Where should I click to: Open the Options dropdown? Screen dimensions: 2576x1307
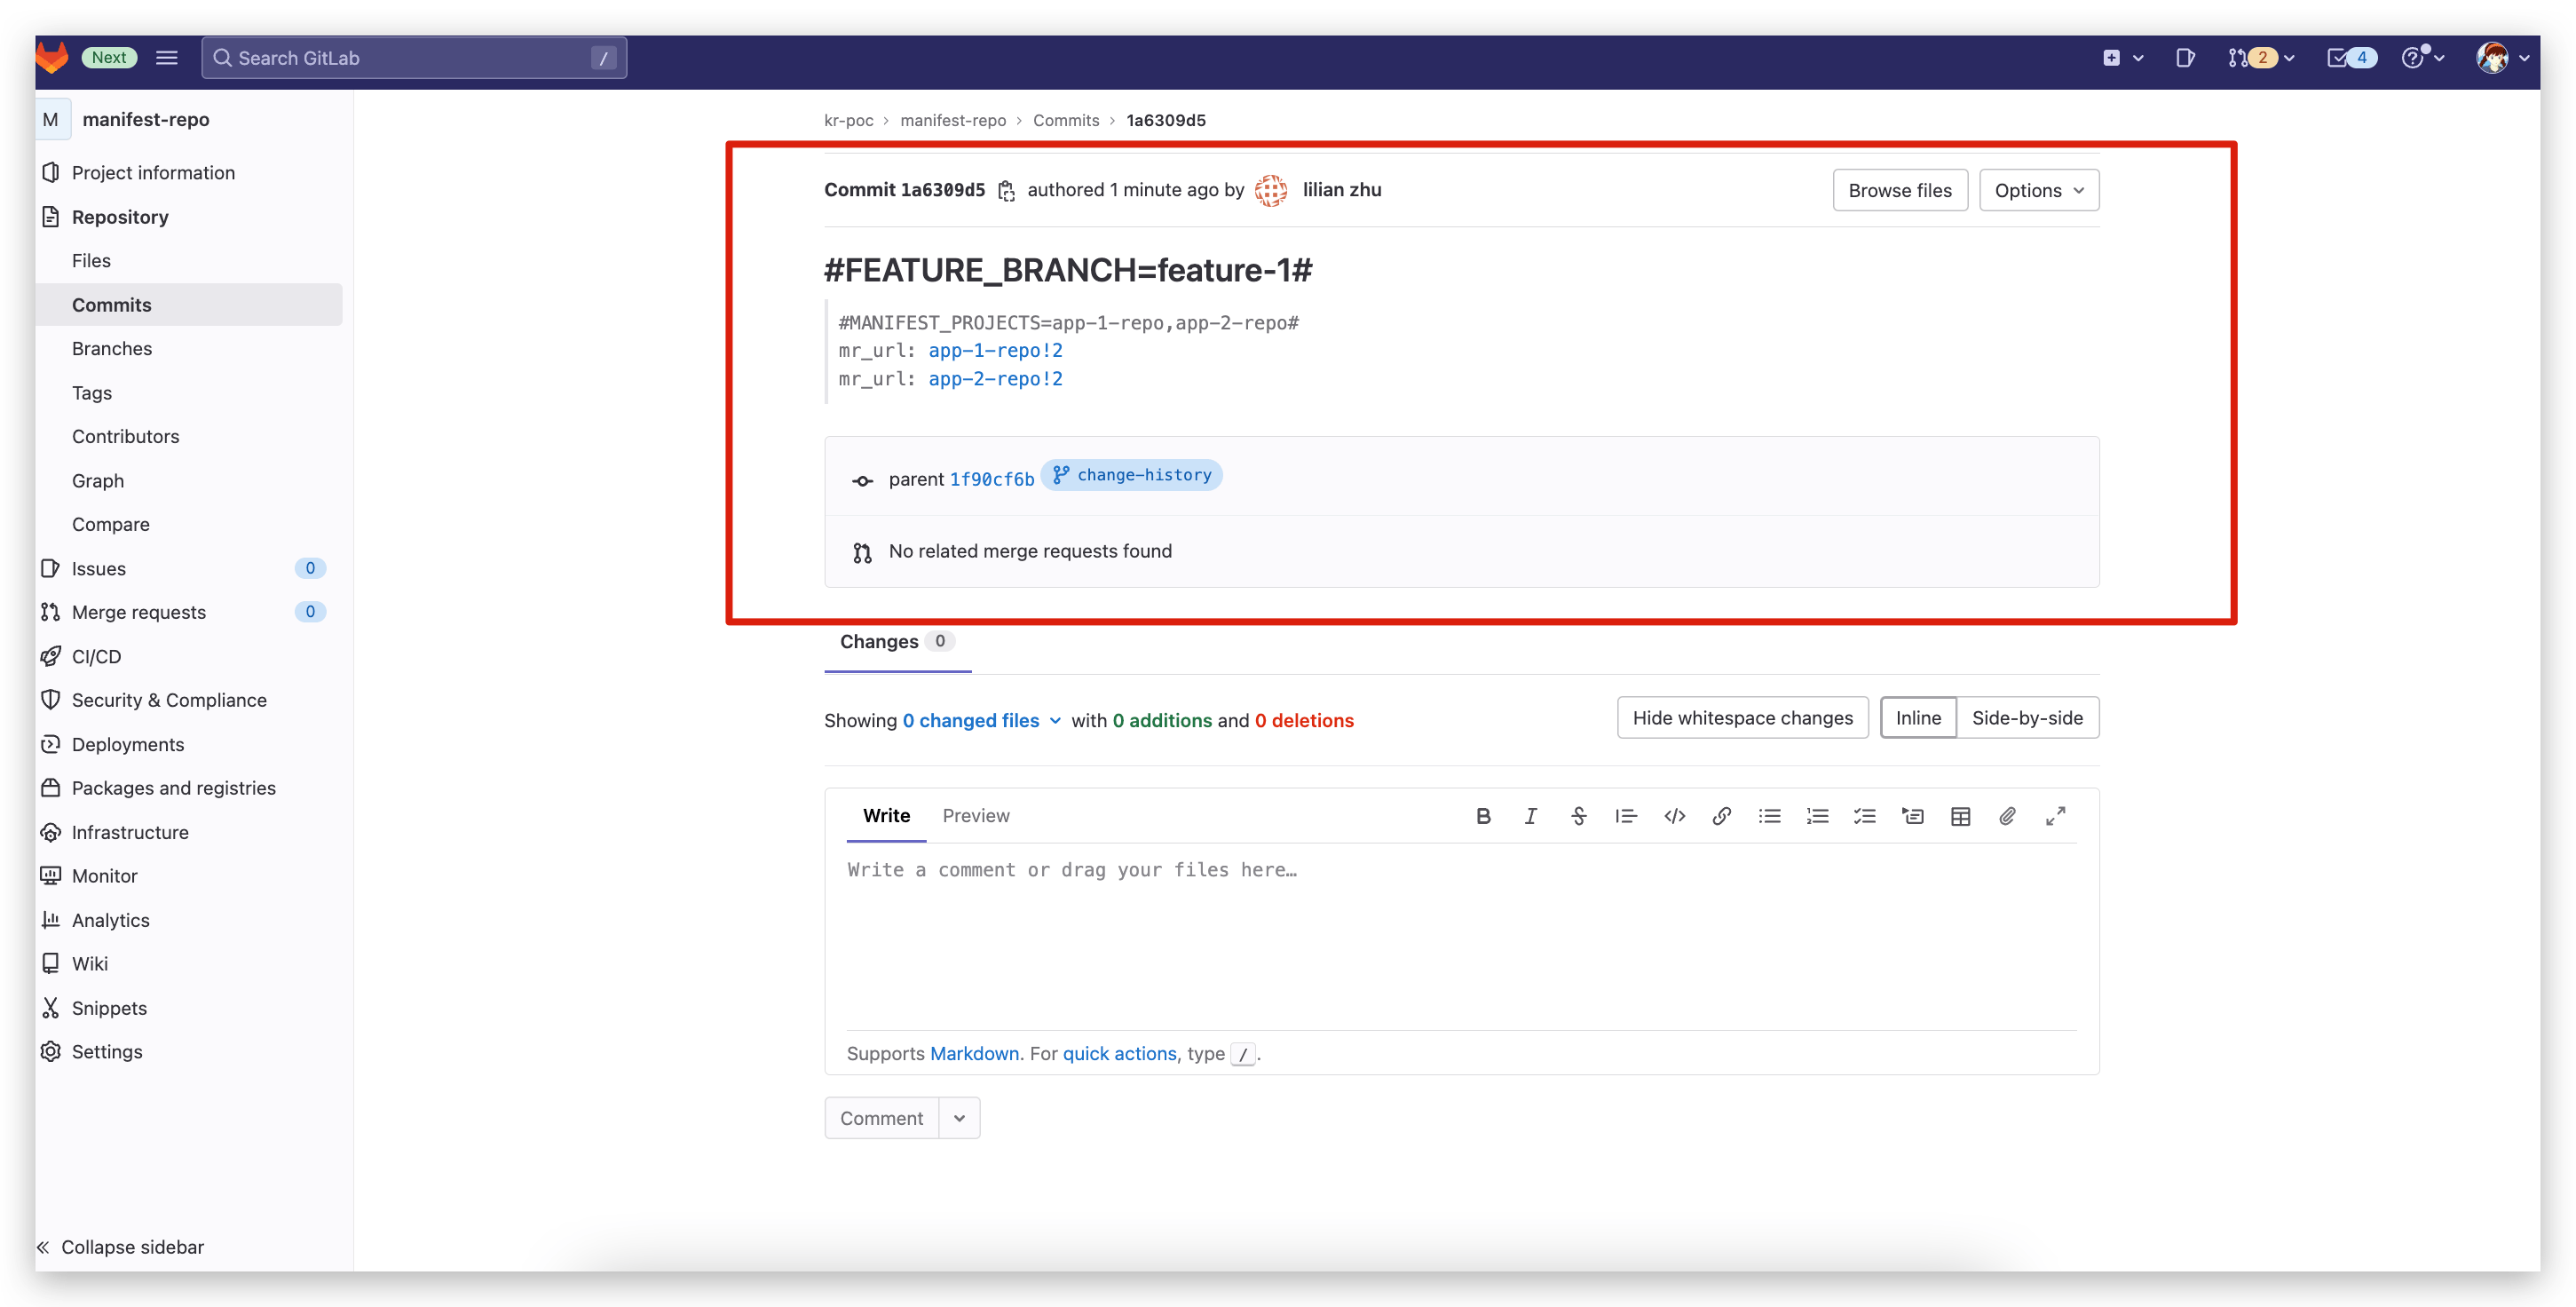(2038, 190)
